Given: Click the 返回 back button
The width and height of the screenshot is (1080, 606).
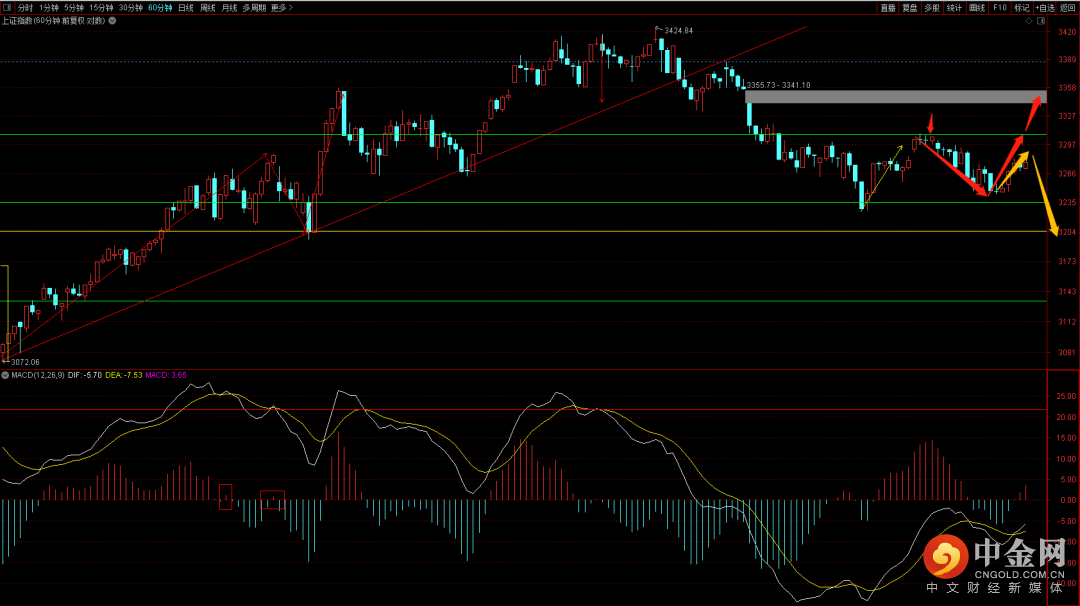Looking at the screenshot, I should click(1068, 7).
